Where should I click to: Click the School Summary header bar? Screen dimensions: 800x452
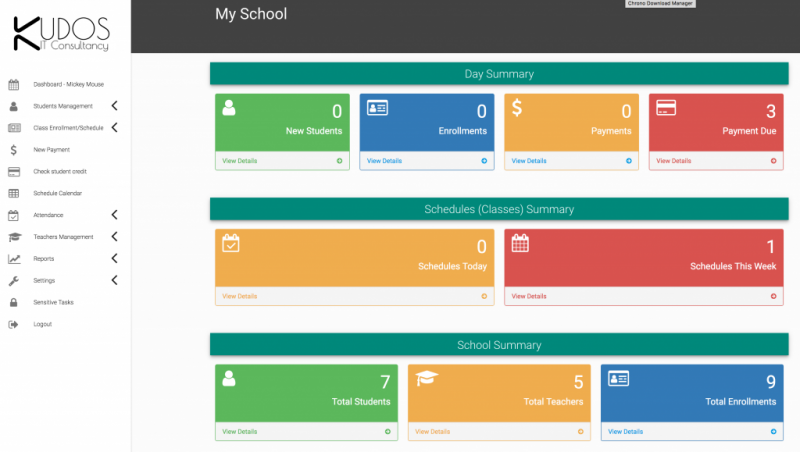[499, 345]
